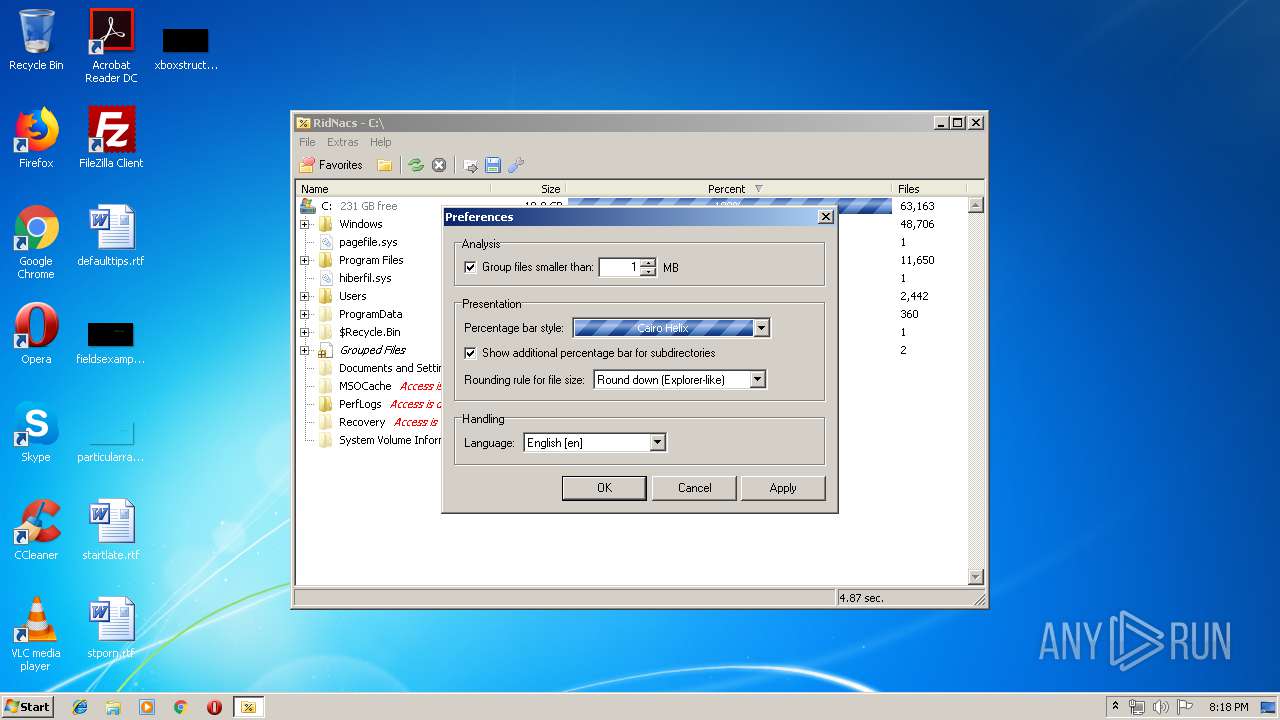Viewport: 1280px width, 720px height.
Task: Open CCleaner desktop icon
Action: click(36, 530)
